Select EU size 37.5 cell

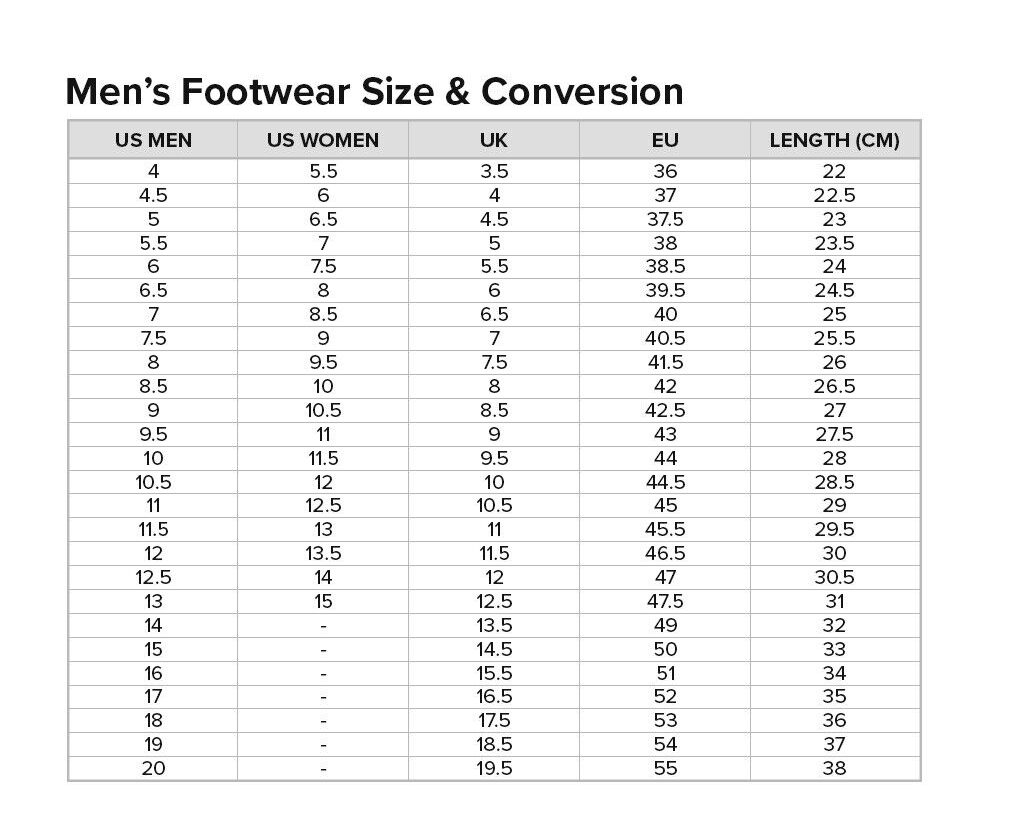tap(665, 219)
